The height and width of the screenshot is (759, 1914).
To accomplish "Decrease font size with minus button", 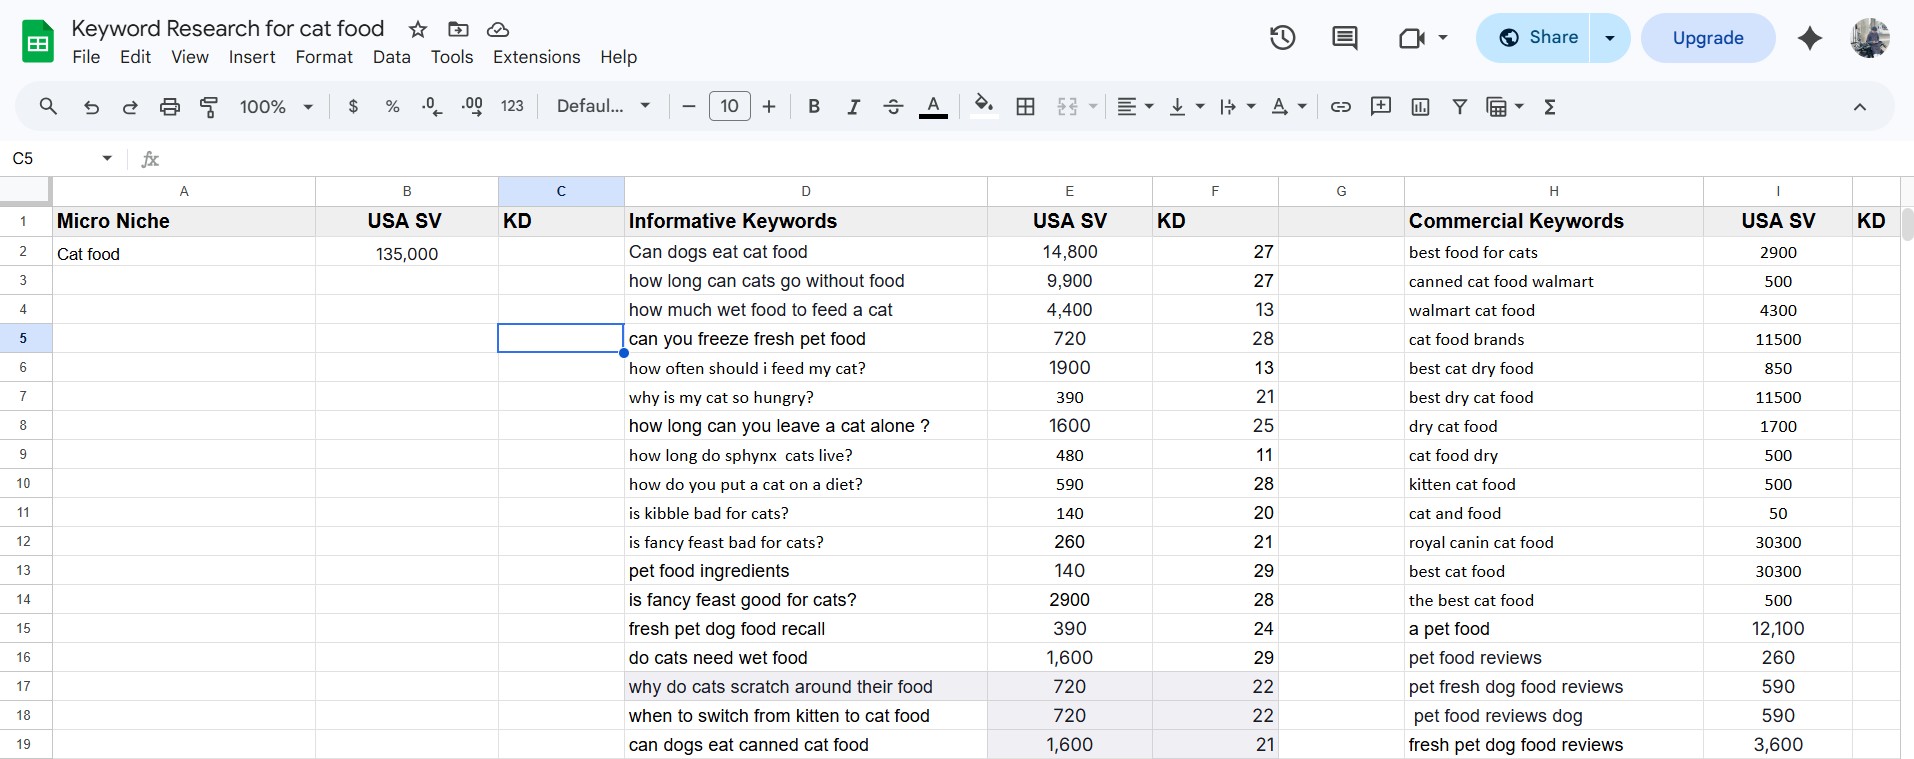I will [688, 106].
